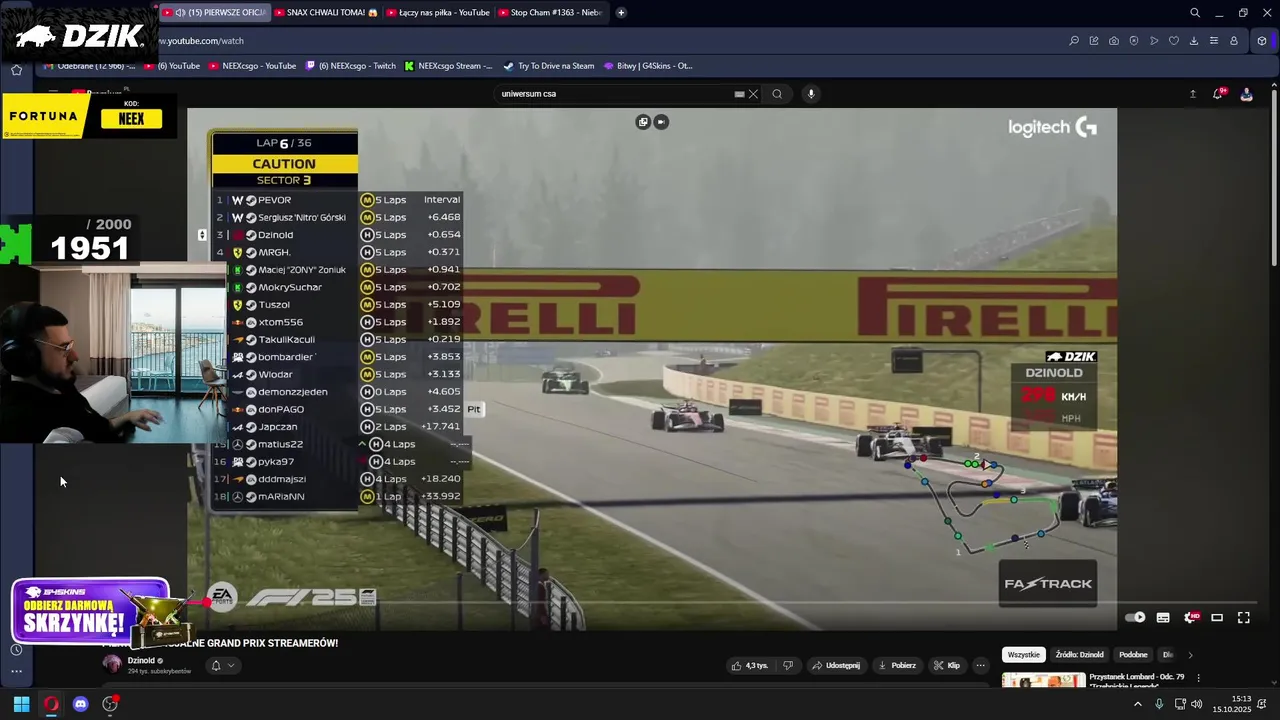Toggle video subtitles button
Viewport: 1280px width, 720px height.
[x=1163, y=618]
